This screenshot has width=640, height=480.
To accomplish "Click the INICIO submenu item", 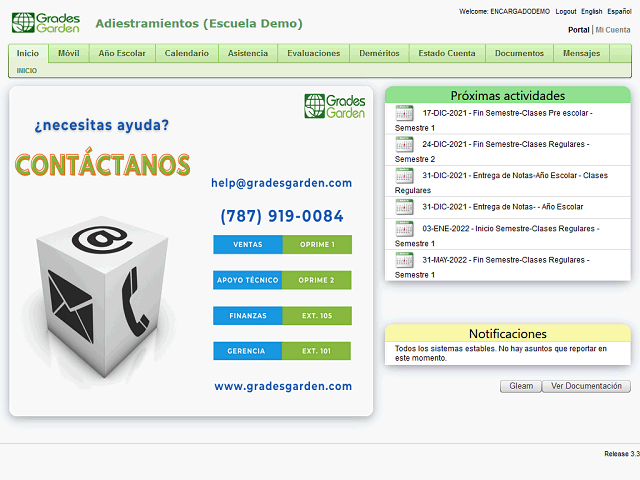I will tap(27, 71).
